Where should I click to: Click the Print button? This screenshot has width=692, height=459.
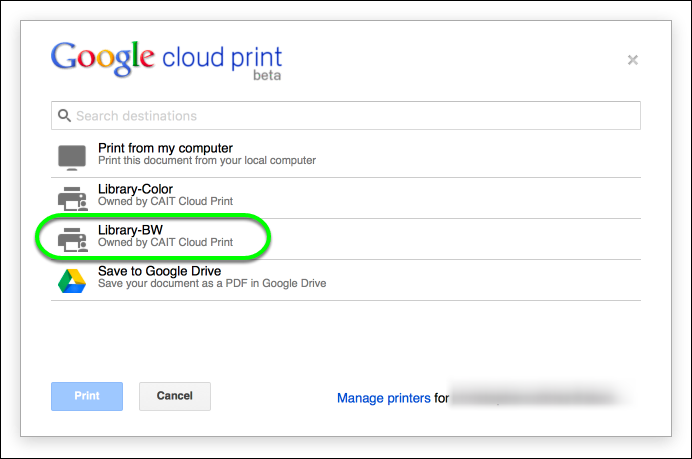tap(87, 396)
